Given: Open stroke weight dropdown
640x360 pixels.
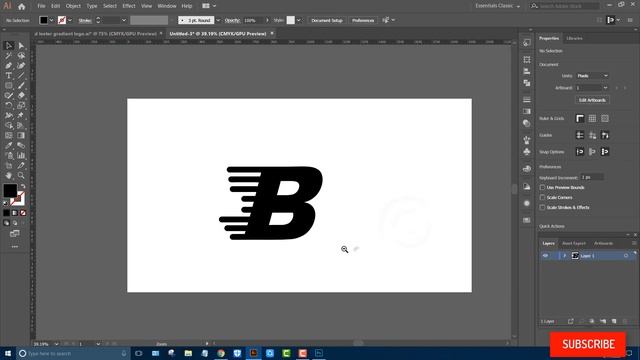Looking at the screenshot, I should pos(124,20).
